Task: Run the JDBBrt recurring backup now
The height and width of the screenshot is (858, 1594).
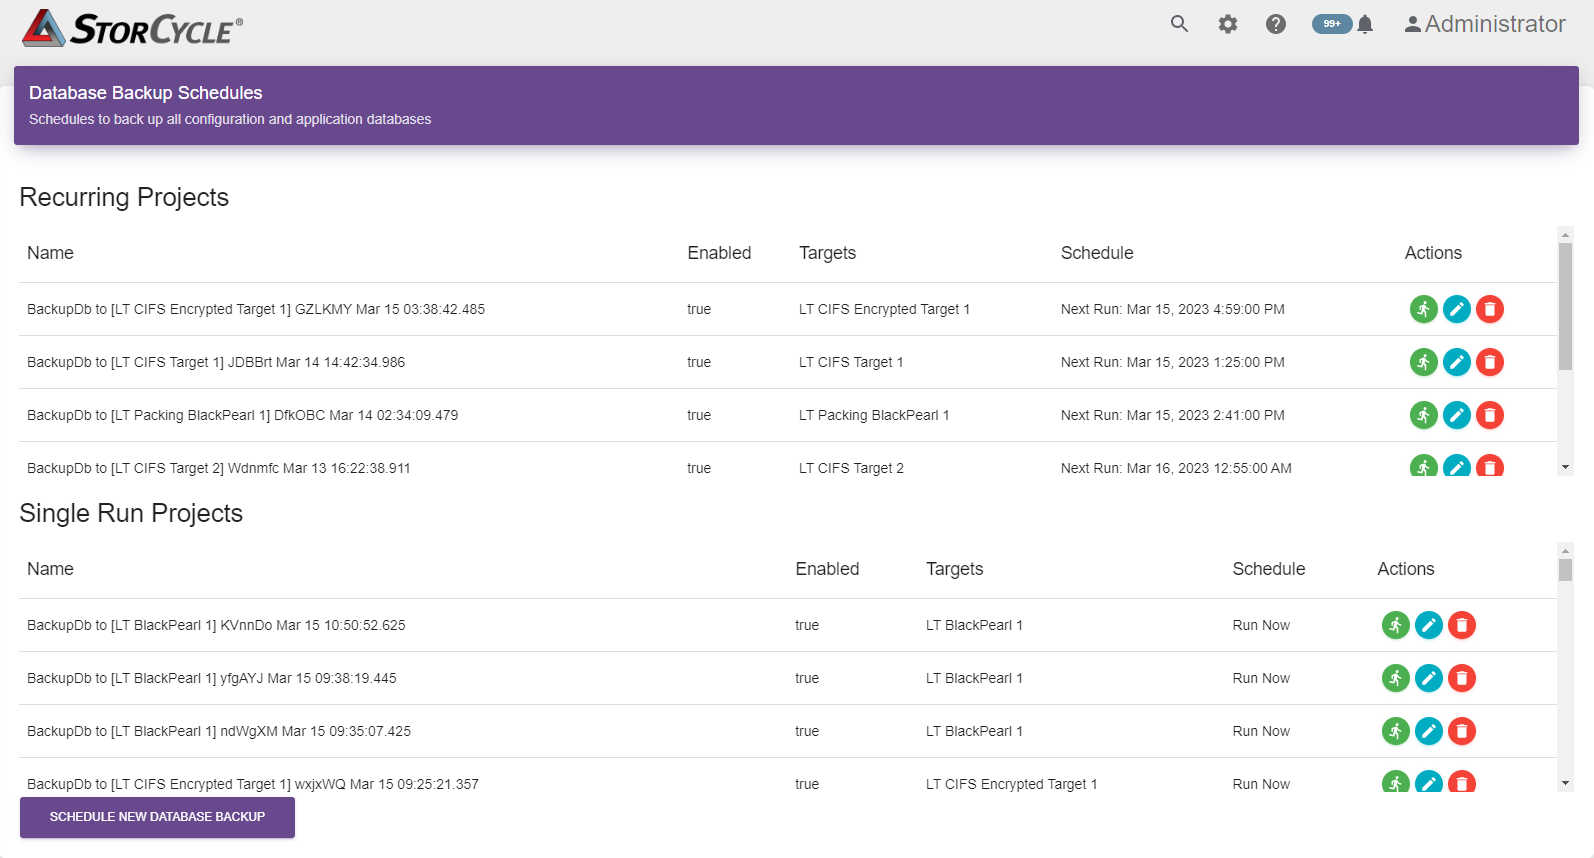Action: click(1424, 362)
